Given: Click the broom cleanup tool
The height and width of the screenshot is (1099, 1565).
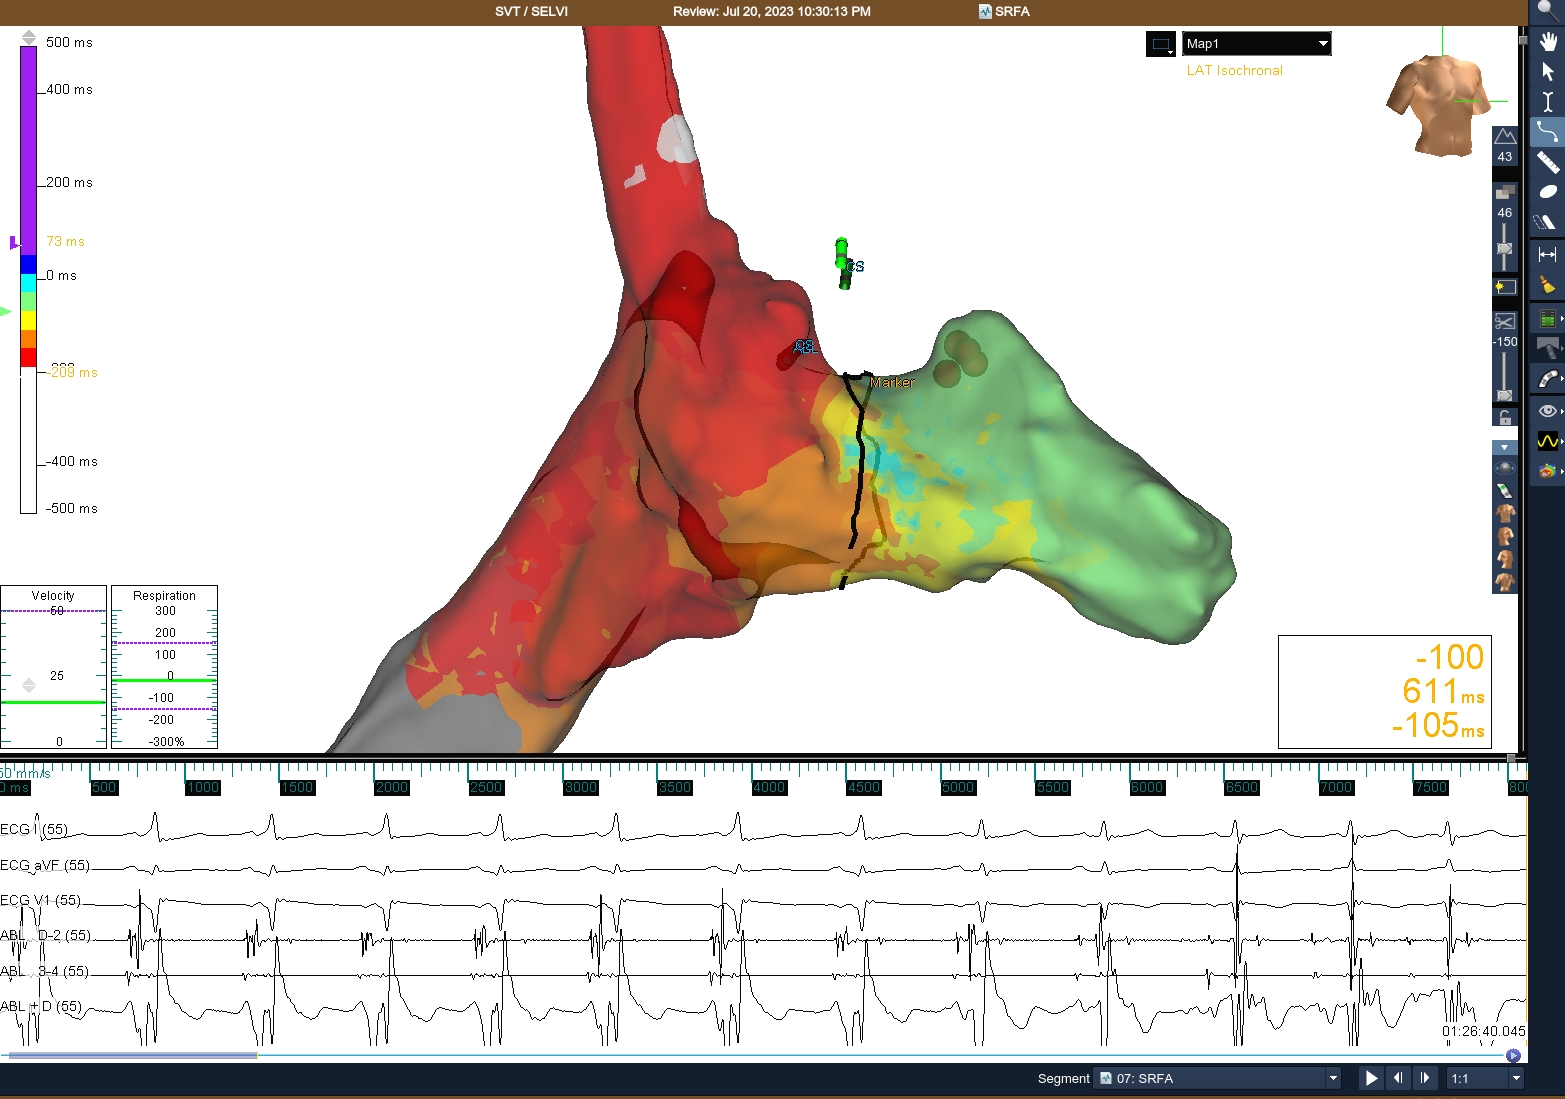Looking at the screenshot, I should pyautogui.click(x=1548, y=285).
